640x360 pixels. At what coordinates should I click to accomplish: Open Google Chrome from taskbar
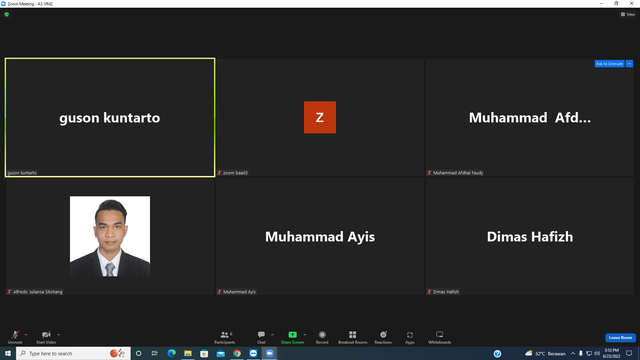pos(237,353)
